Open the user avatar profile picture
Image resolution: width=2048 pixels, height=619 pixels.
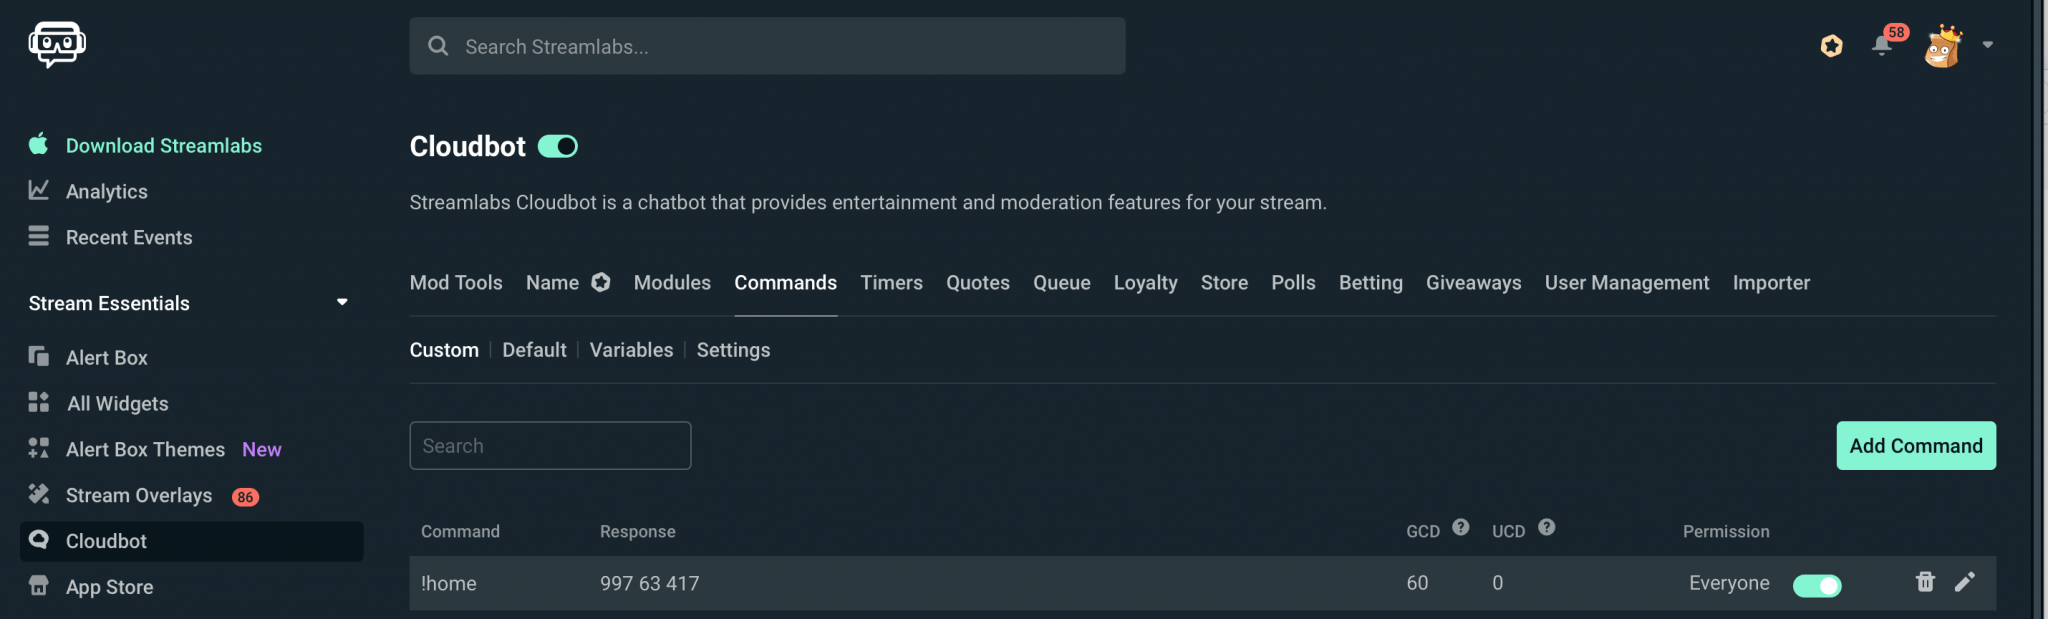point(1943,46)
